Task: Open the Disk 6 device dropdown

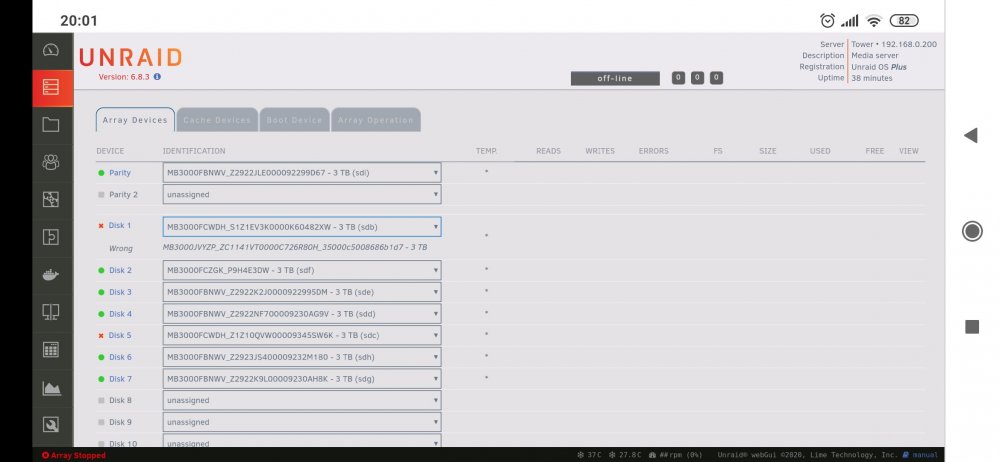Action: (302, 357)
